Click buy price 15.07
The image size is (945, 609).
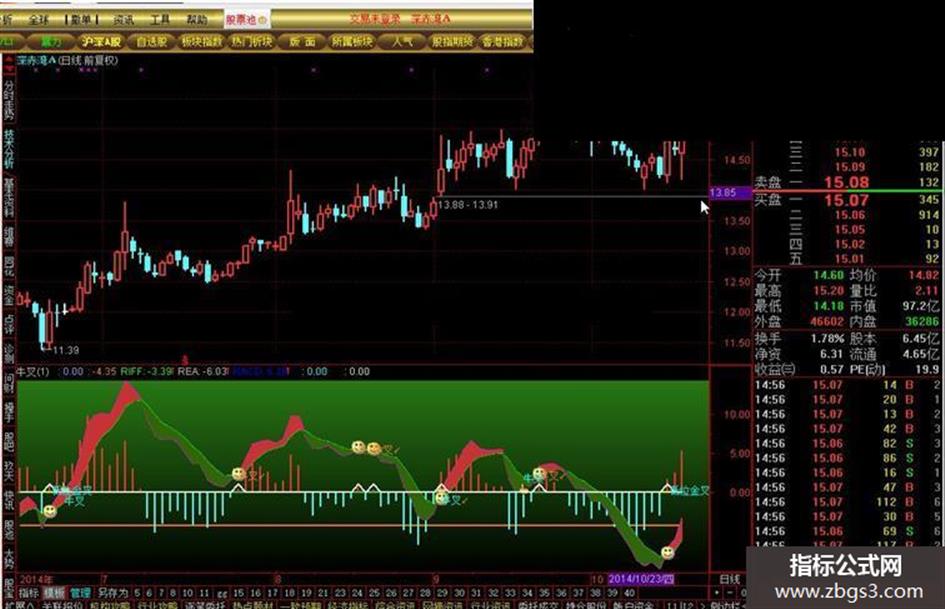(x=847, y=200)
